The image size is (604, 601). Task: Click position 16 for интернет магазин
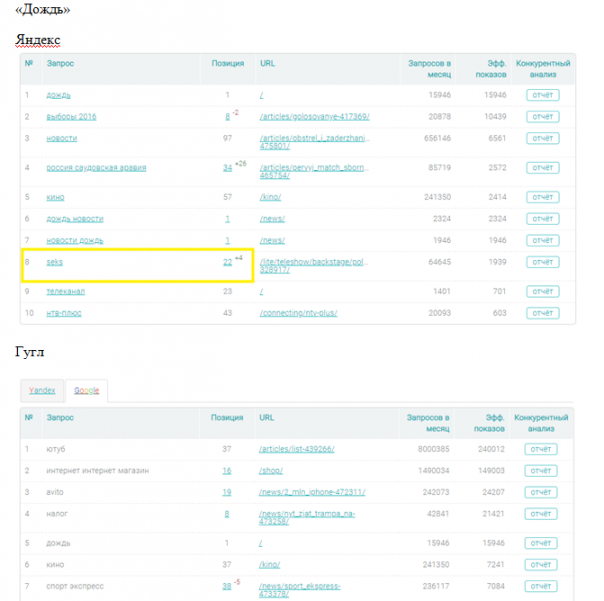click(227, 470)
